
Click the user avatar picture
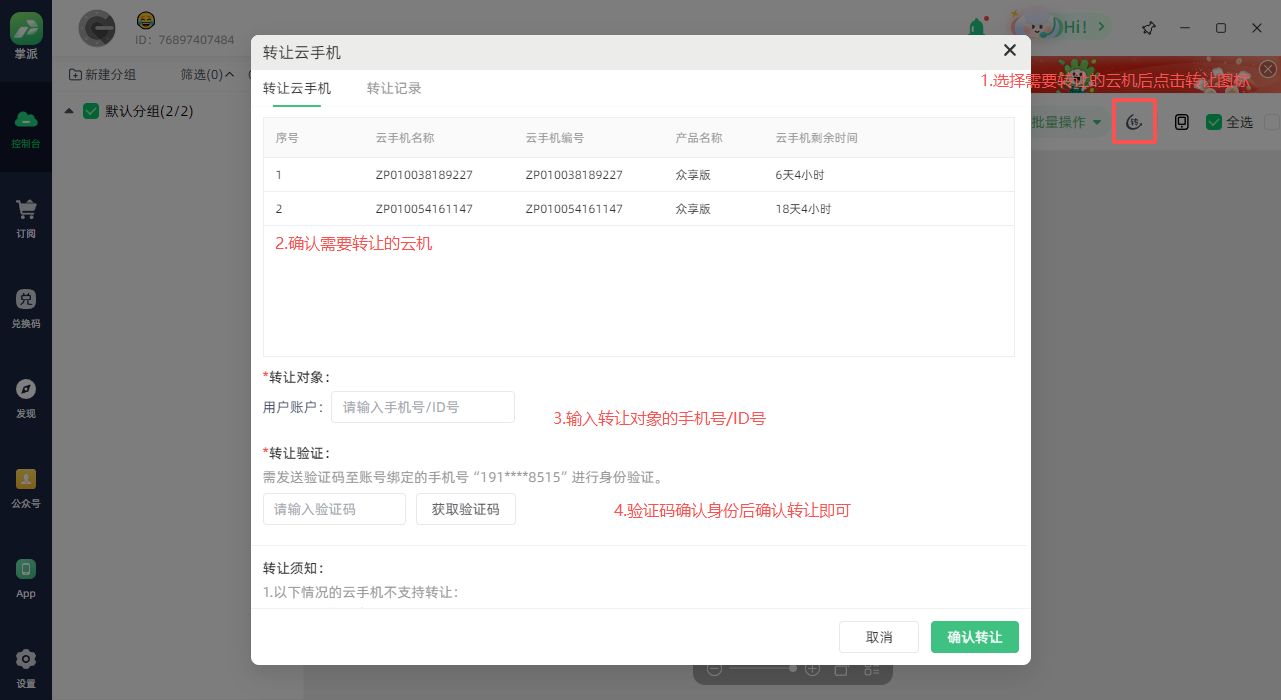point(97,29)
